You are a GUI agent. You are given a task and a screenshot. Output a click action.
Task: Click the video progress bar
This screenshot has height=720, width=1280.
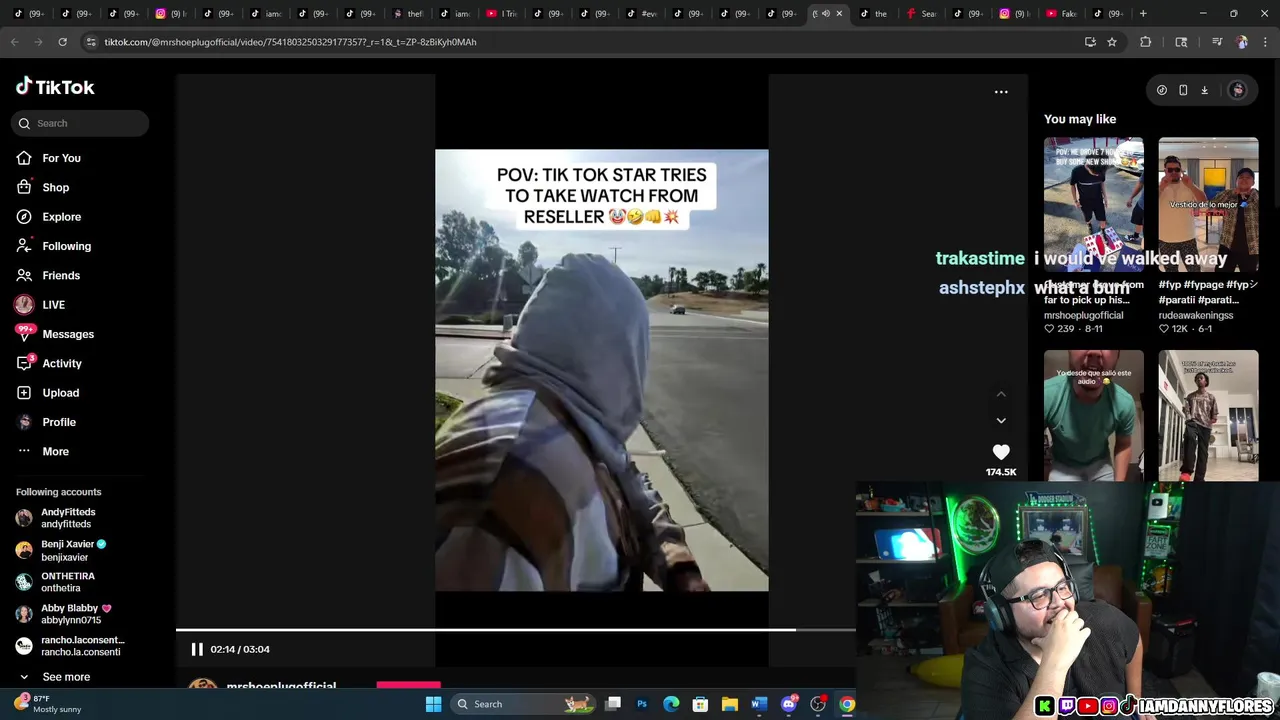tap(515, 630)
